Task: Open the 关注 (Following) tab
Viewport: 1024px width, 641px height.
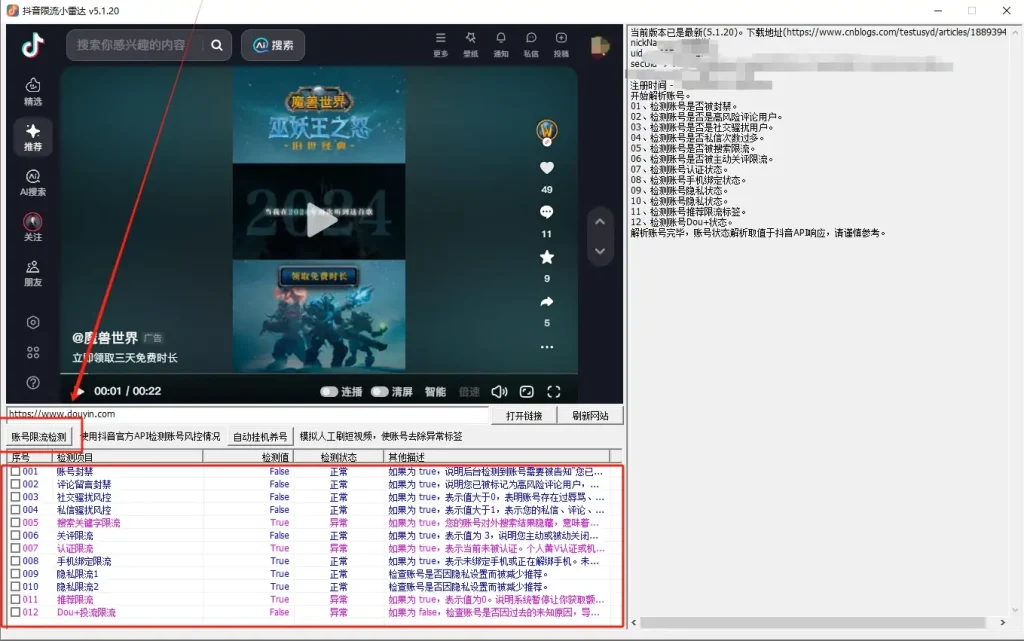Action: [x=32, y=228]
